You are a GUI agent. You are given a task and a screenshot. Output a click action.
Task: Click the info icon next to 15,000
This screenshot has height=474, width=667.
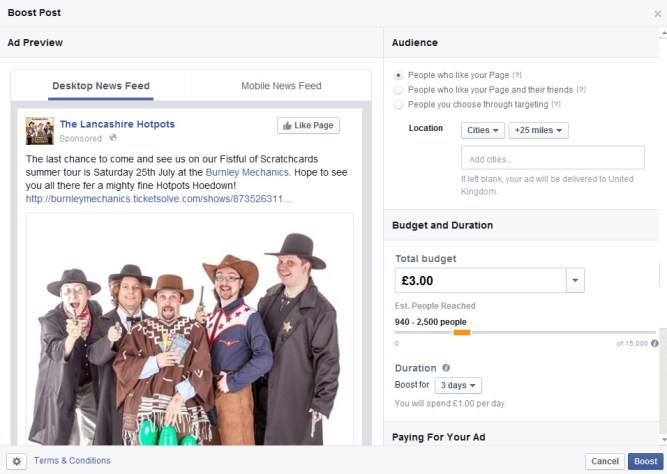(x=655, y=343)
